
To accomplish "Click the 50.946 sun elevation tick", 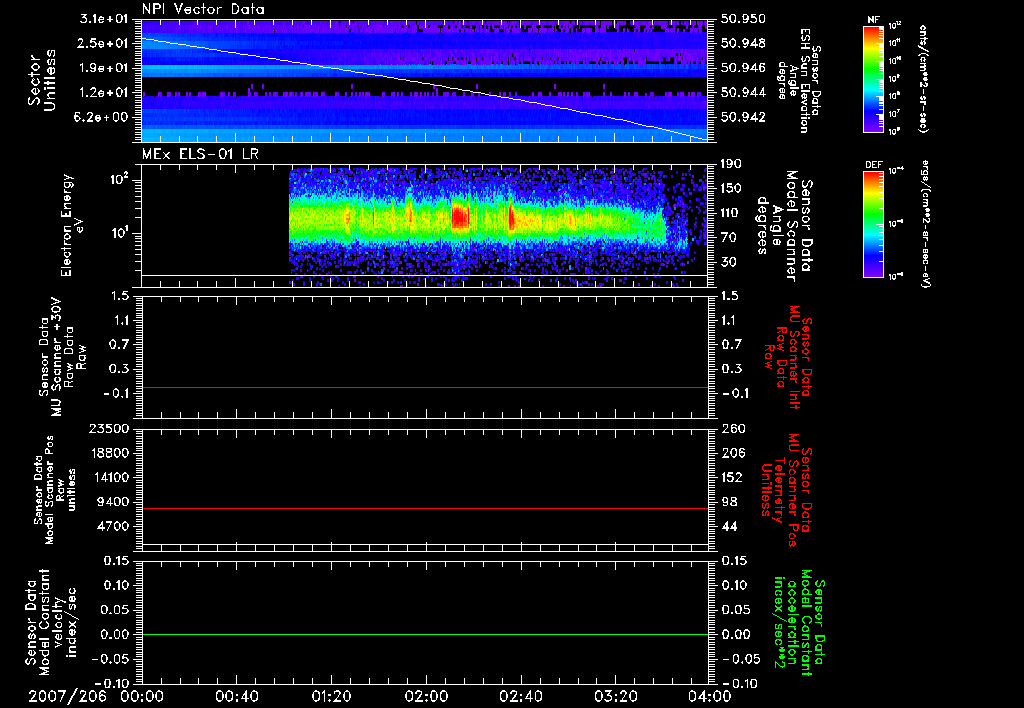I will (743, 68).
